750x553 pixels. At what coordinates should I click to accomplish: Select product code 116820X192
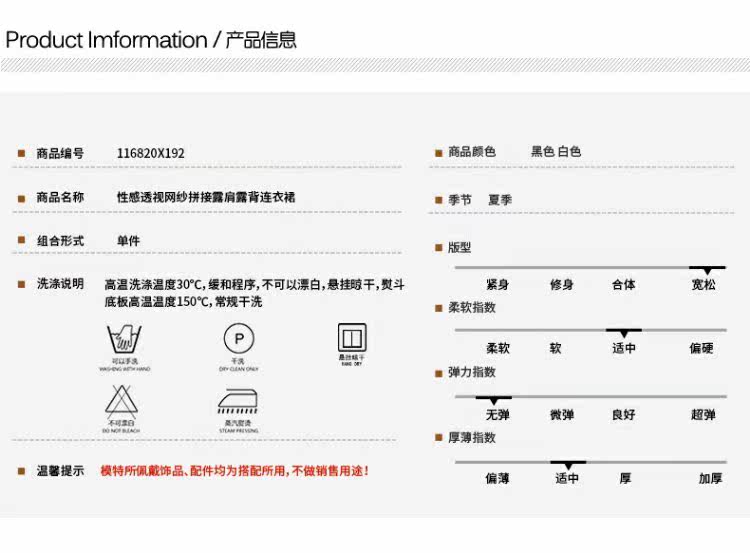pos(151,153)
